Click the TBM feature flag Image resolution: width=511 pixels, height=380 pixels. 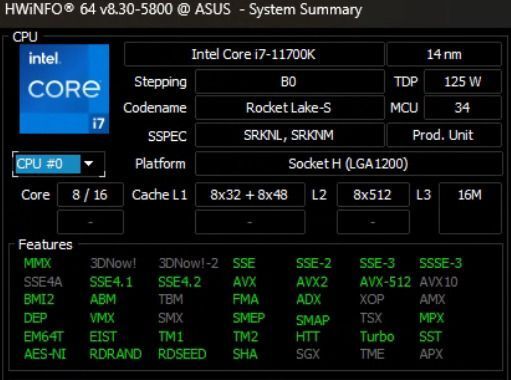tap(171, 299)
